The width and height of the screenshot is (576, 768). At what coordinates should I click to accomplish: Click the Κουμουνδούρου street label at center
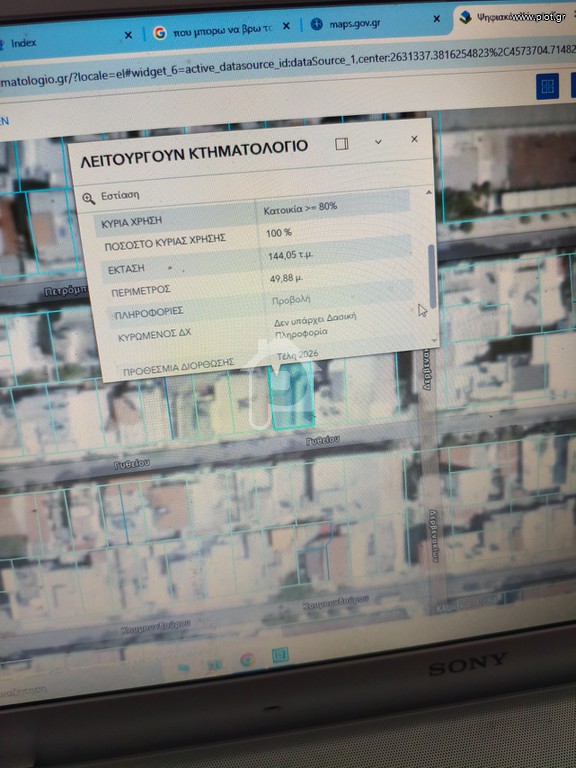[x=336, y=602]
